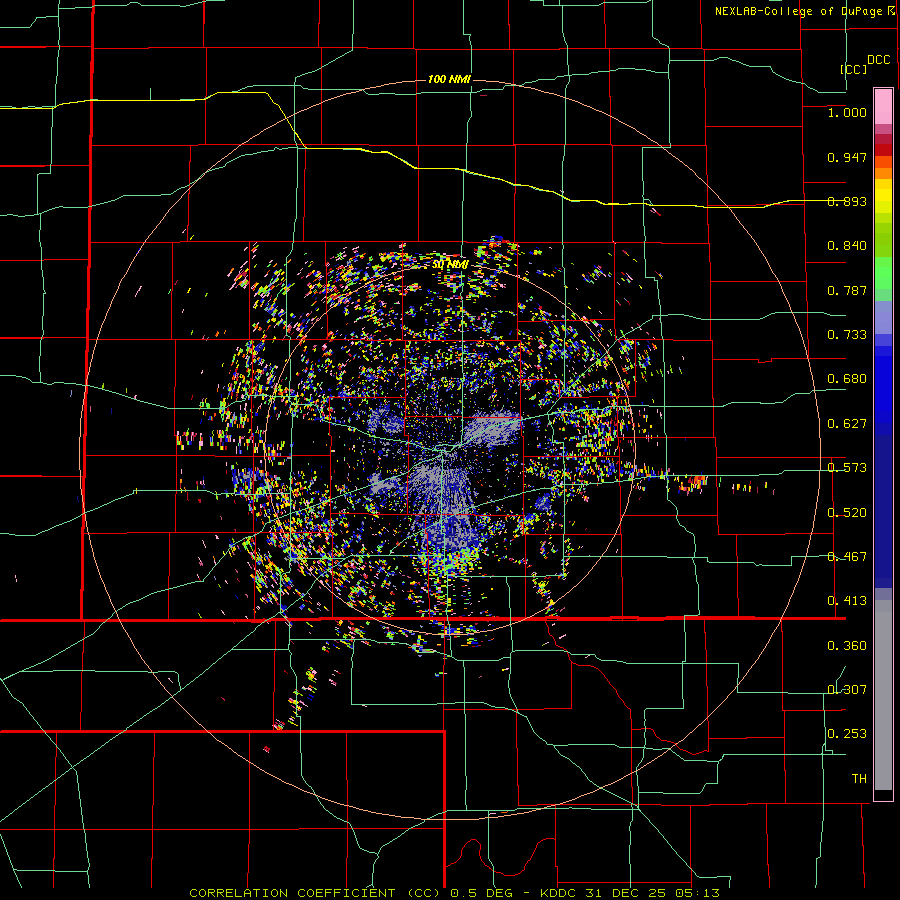Image resolution: width=900 pixels, height=900 pixels.
Task: Click the 0.307 scale value
Action: point(847,690)
